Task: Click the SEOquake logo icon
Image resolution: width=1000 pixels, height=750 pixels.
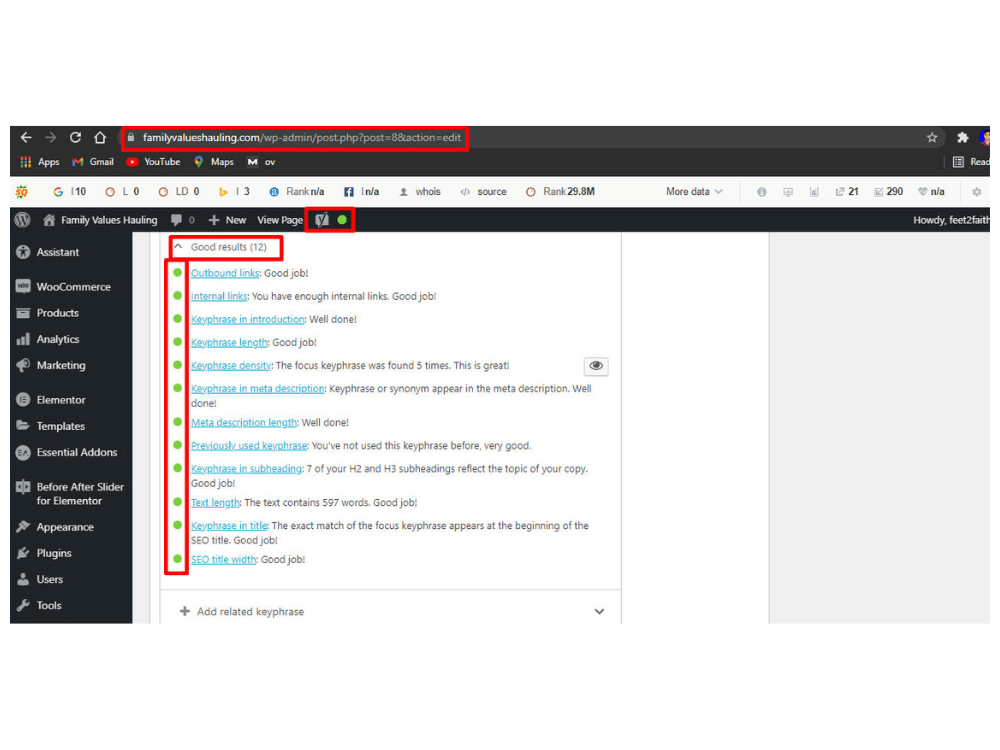Action: pos(22,191)
